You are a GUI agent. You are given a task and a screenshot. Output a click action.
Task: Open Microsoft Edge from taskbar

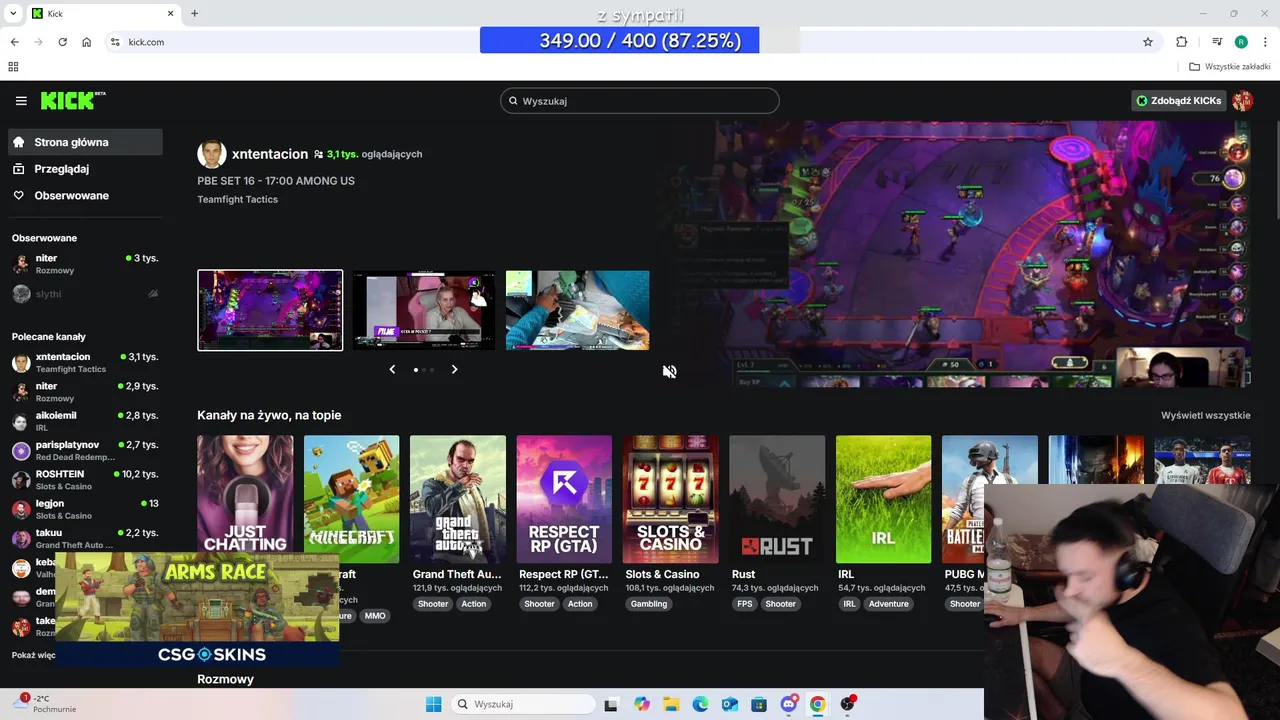(700, 704)
